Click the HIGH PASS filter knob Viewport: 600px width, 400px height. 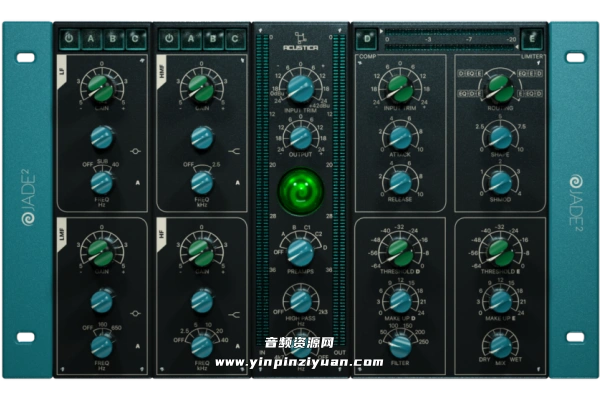[x=301, y=301]
